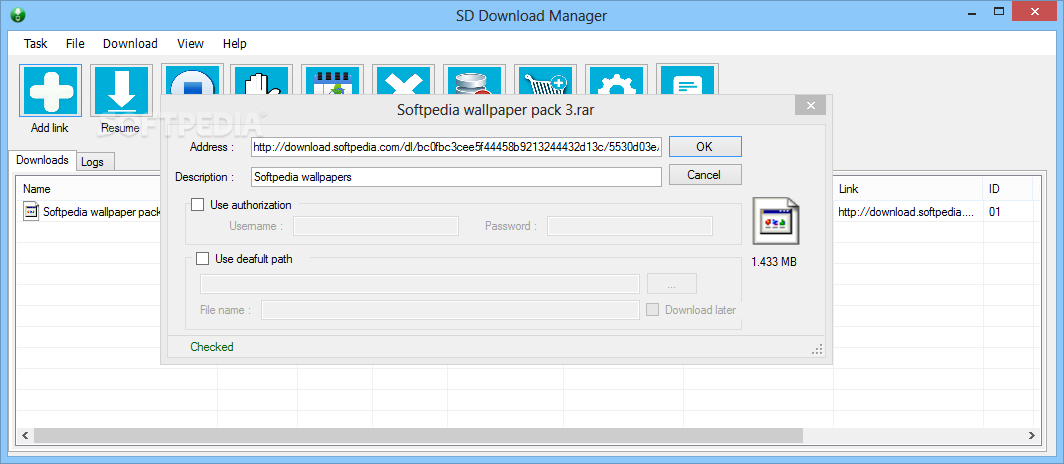The height and width of the screenshot is (464, 1064).
Task: Click the calendar schedule toolbar icon
Action: (x=333, y=81)
